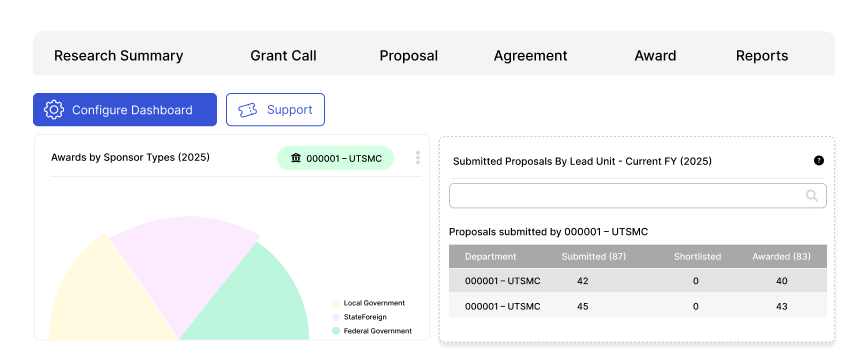Toggle the Local Government legend swatch
The image size is (862, 364).
pyautogui.click(x=336, y=303)
